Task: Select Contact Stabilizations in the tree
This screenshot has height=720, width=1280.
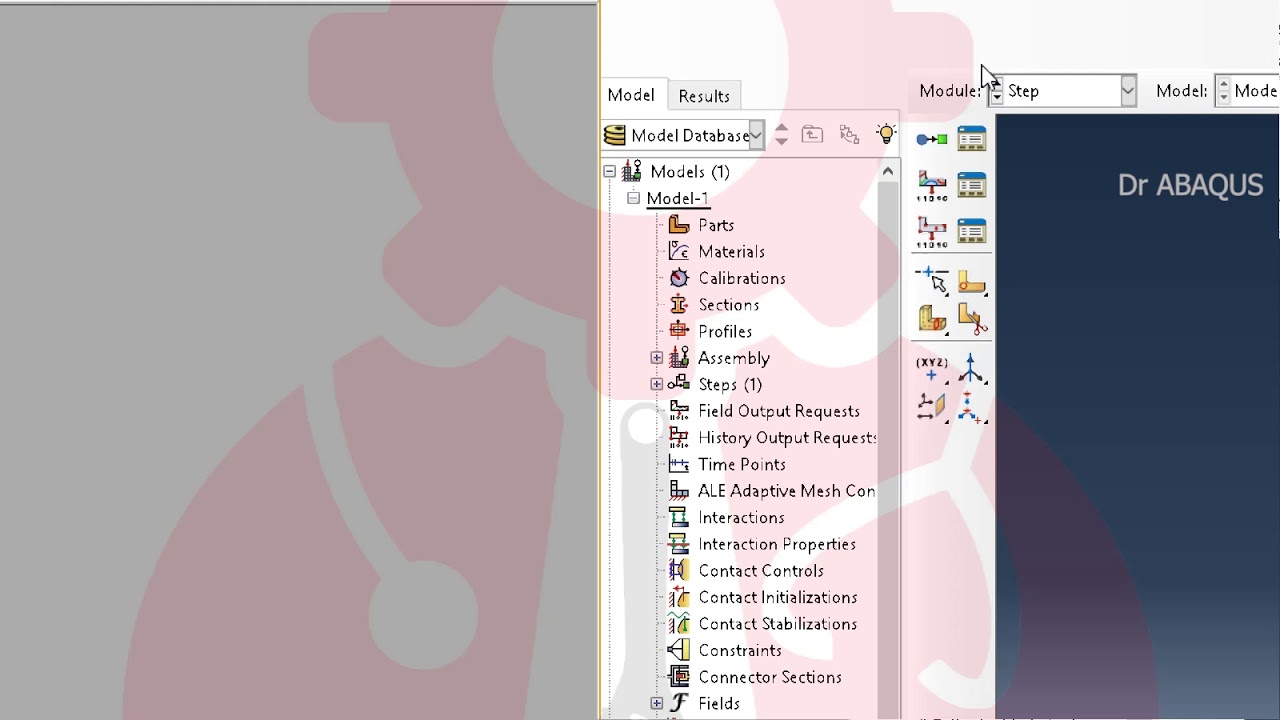Action: click(x=778, y=624)
